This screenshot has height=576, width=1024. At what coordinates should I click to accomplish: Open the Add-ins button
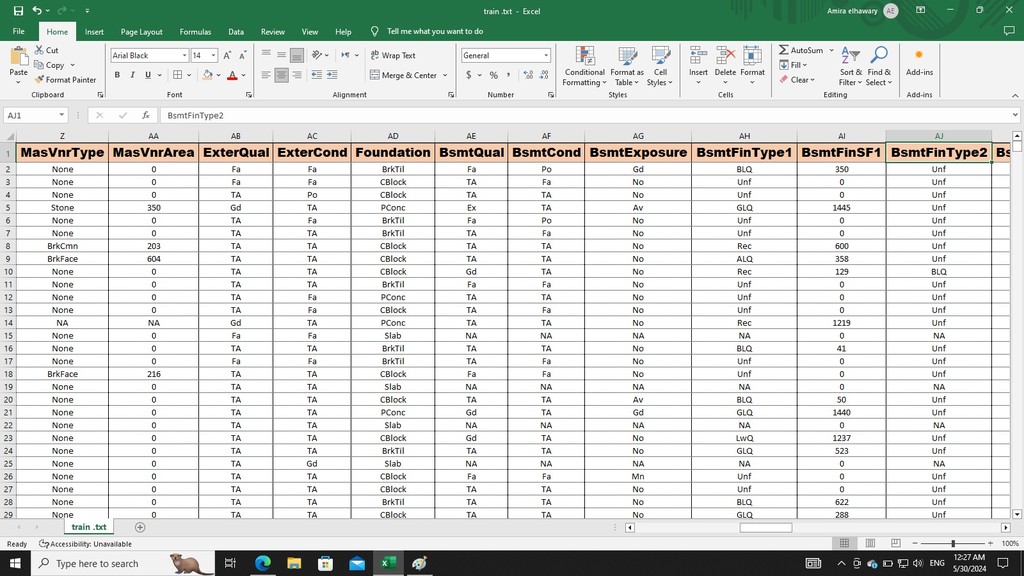click(x=919, y=61)
